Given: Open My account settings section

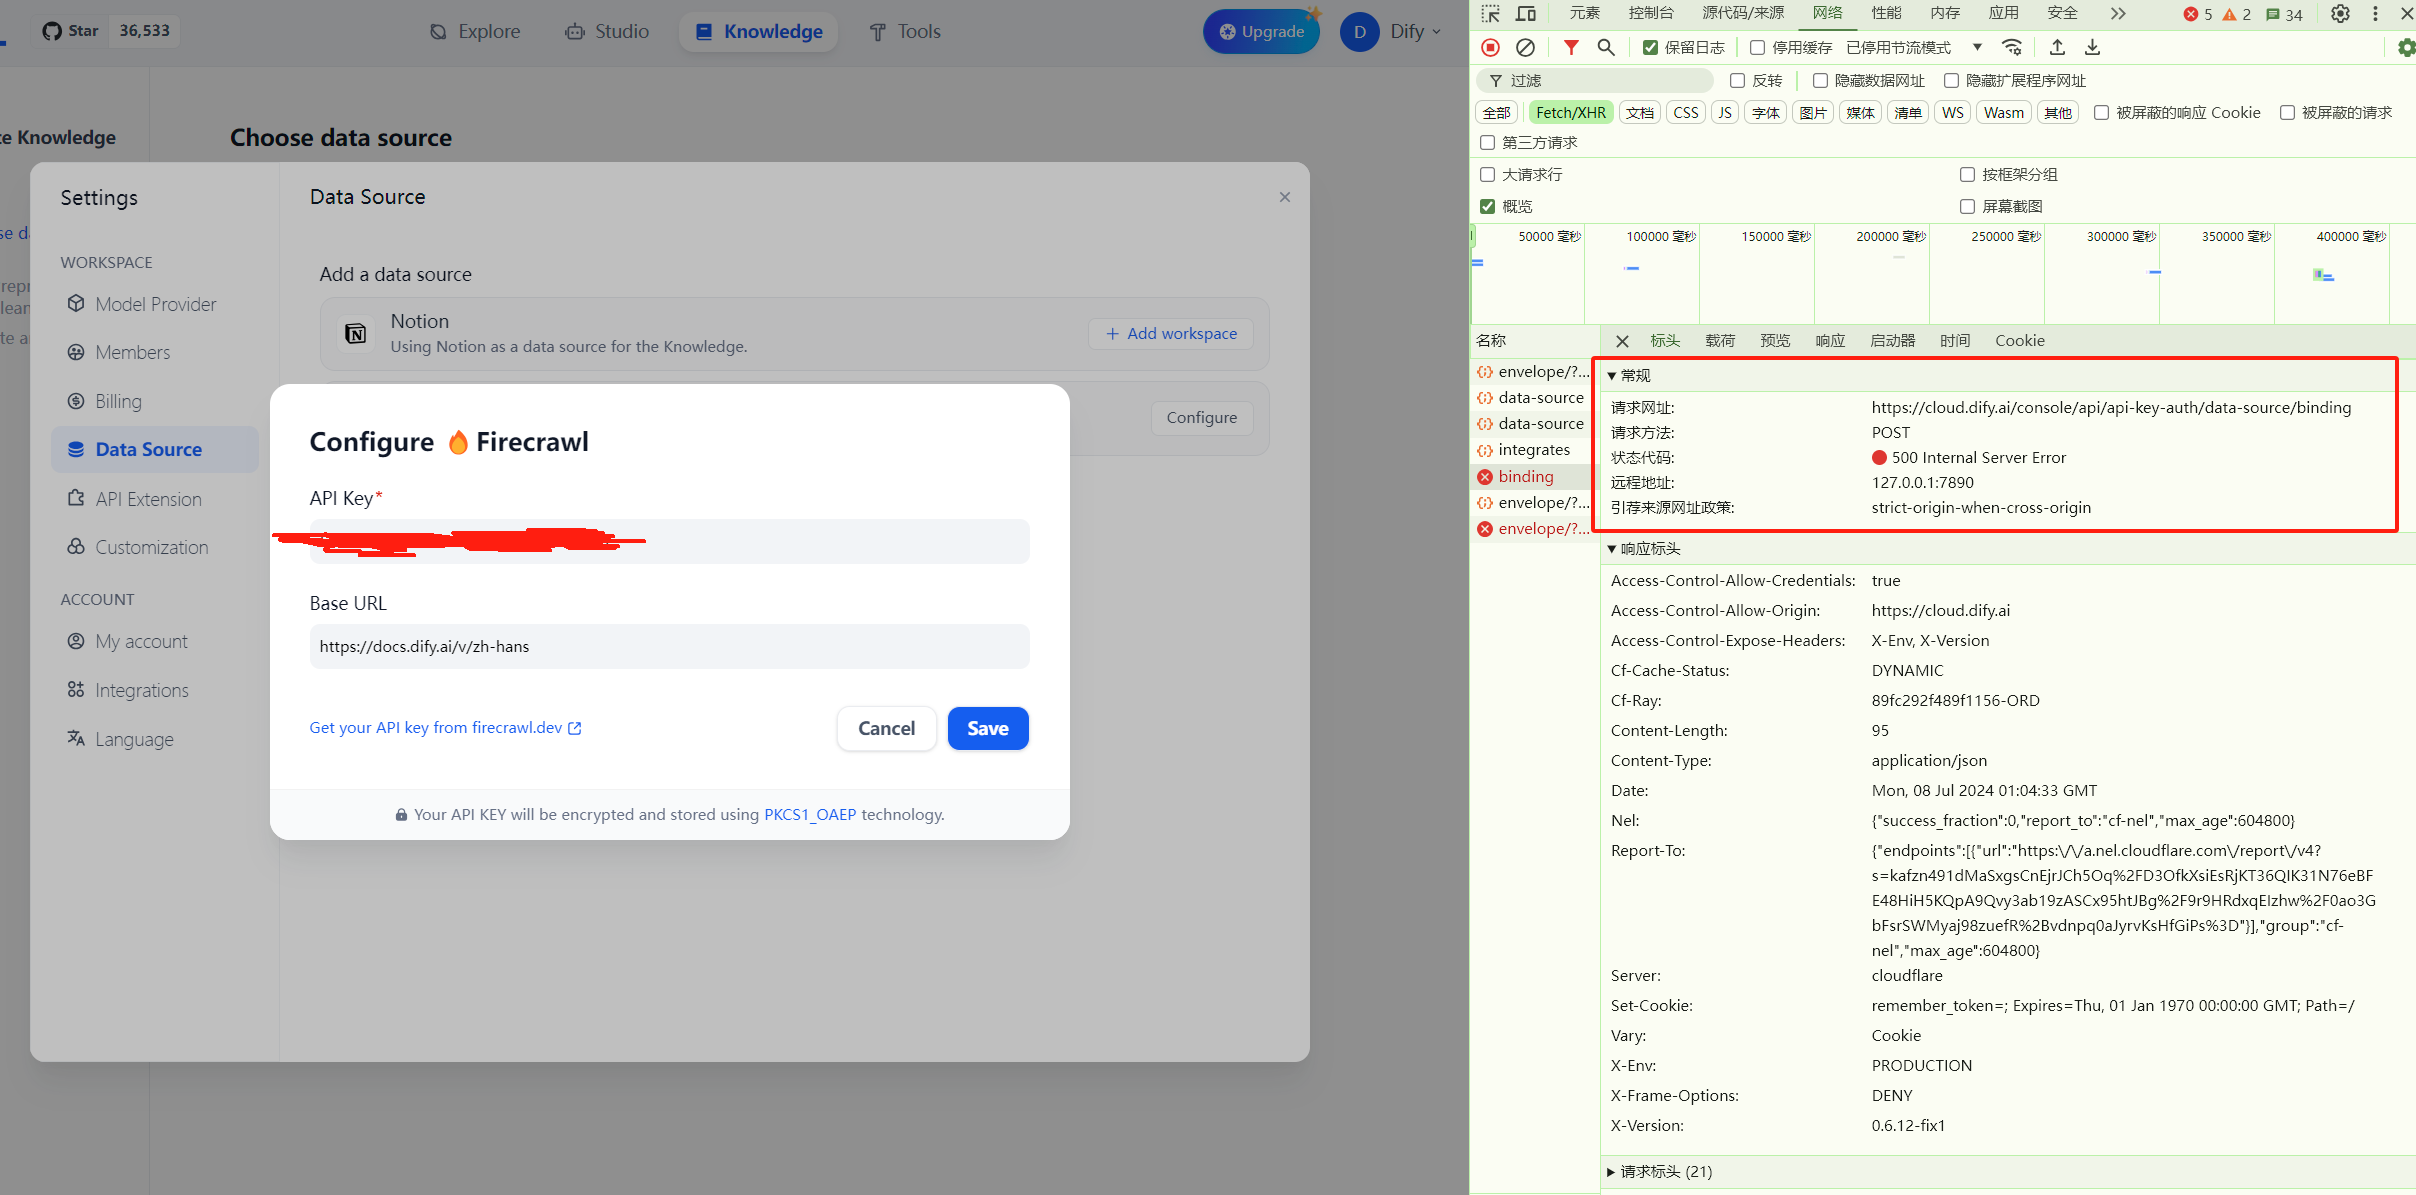Looking at the screenshot, I should [155, 641].
